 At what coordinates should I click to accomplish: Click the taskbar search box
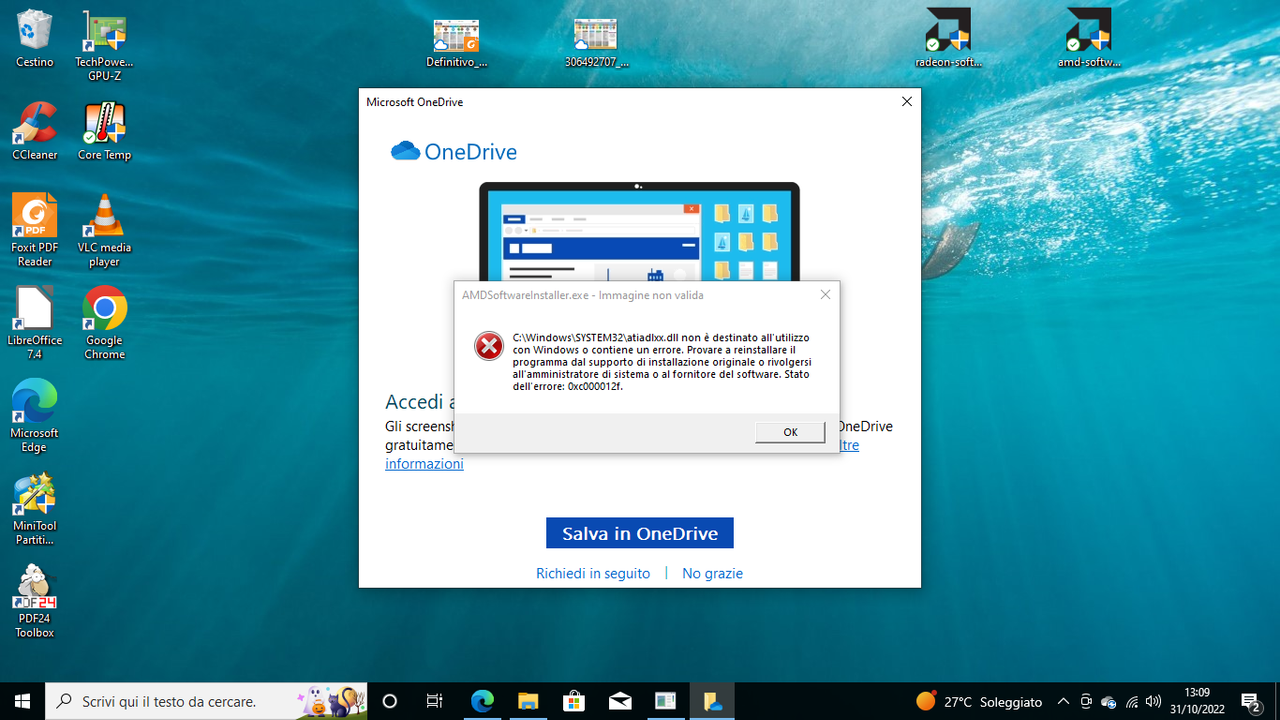point(207,701)
